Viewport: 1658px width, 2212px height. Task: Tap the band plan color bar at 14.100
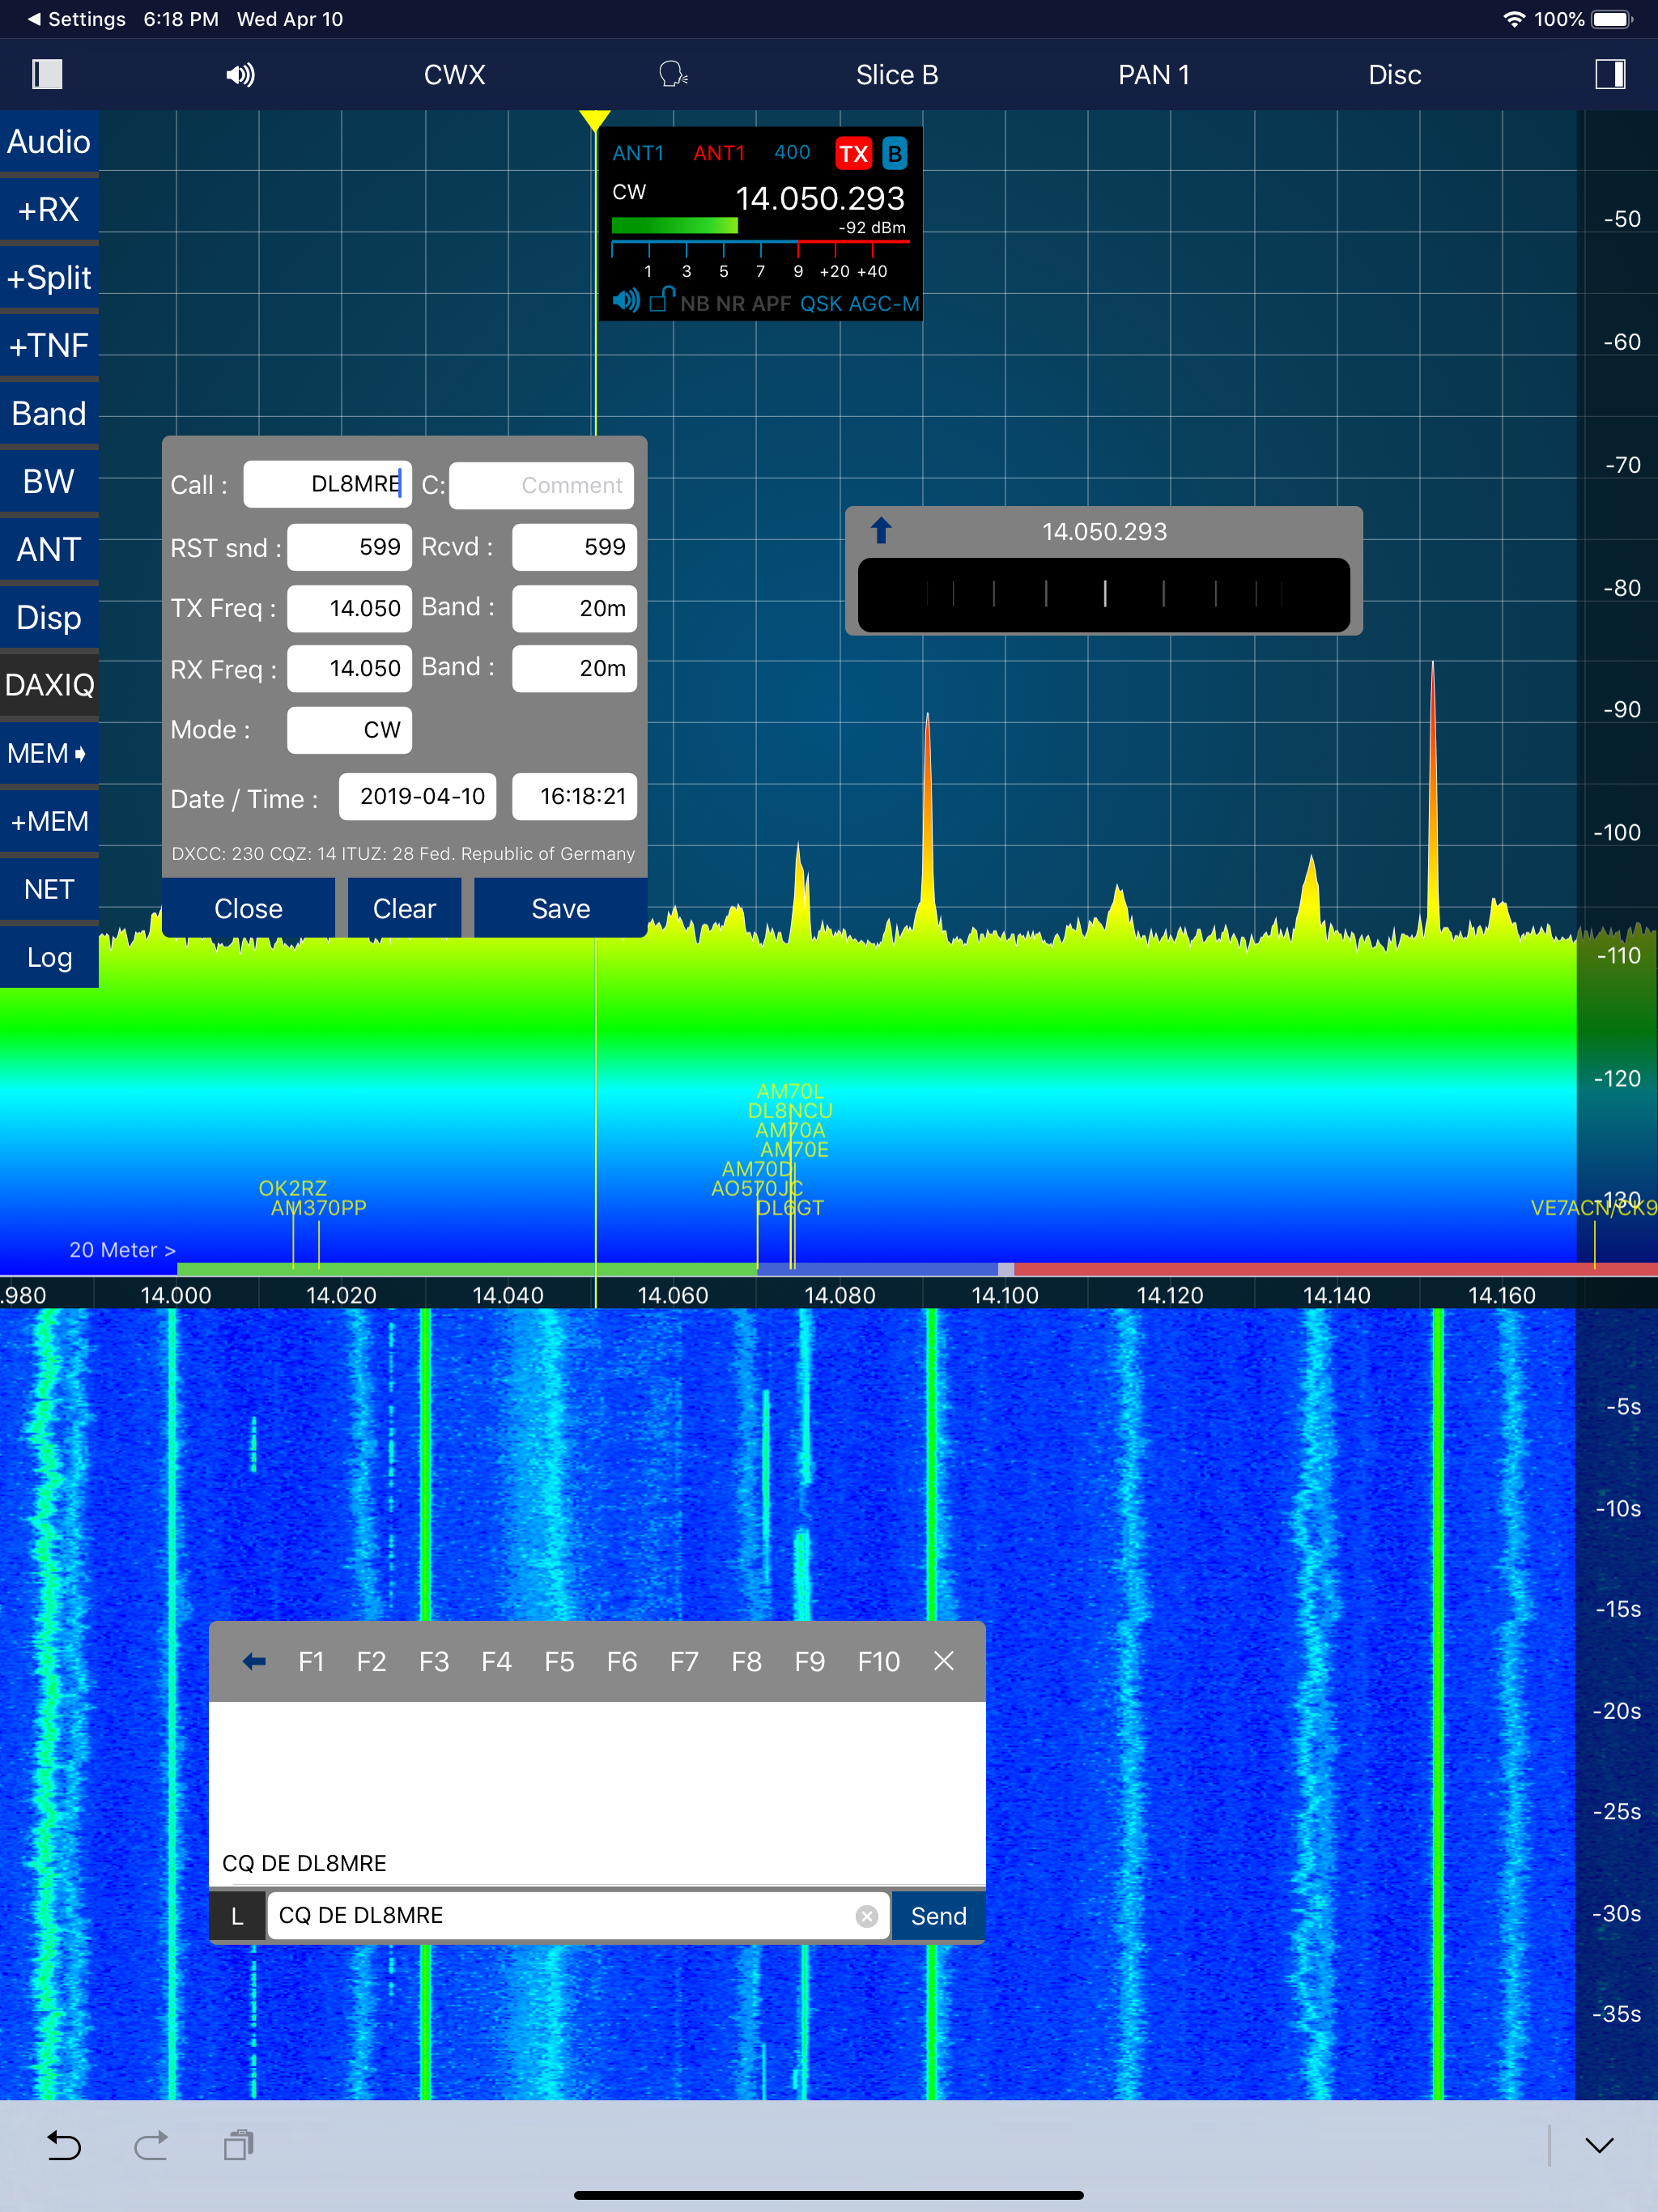(x=1005, y=1268)
